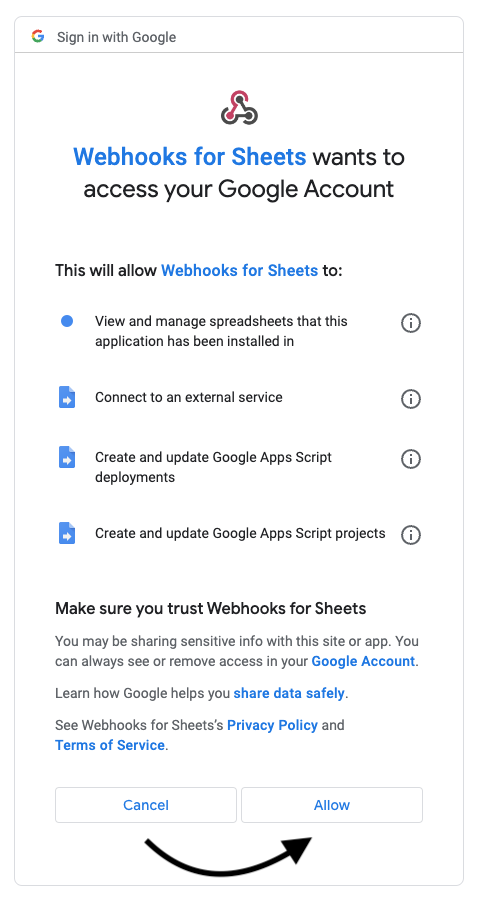Open the Google Account link
Viewport: 482px width, 899px height.
point(363,661)
